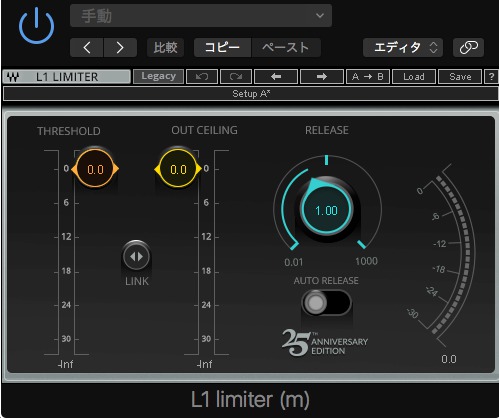Go to previous preset arrow
Screen dimensions: 499x418
click(87, 47)
